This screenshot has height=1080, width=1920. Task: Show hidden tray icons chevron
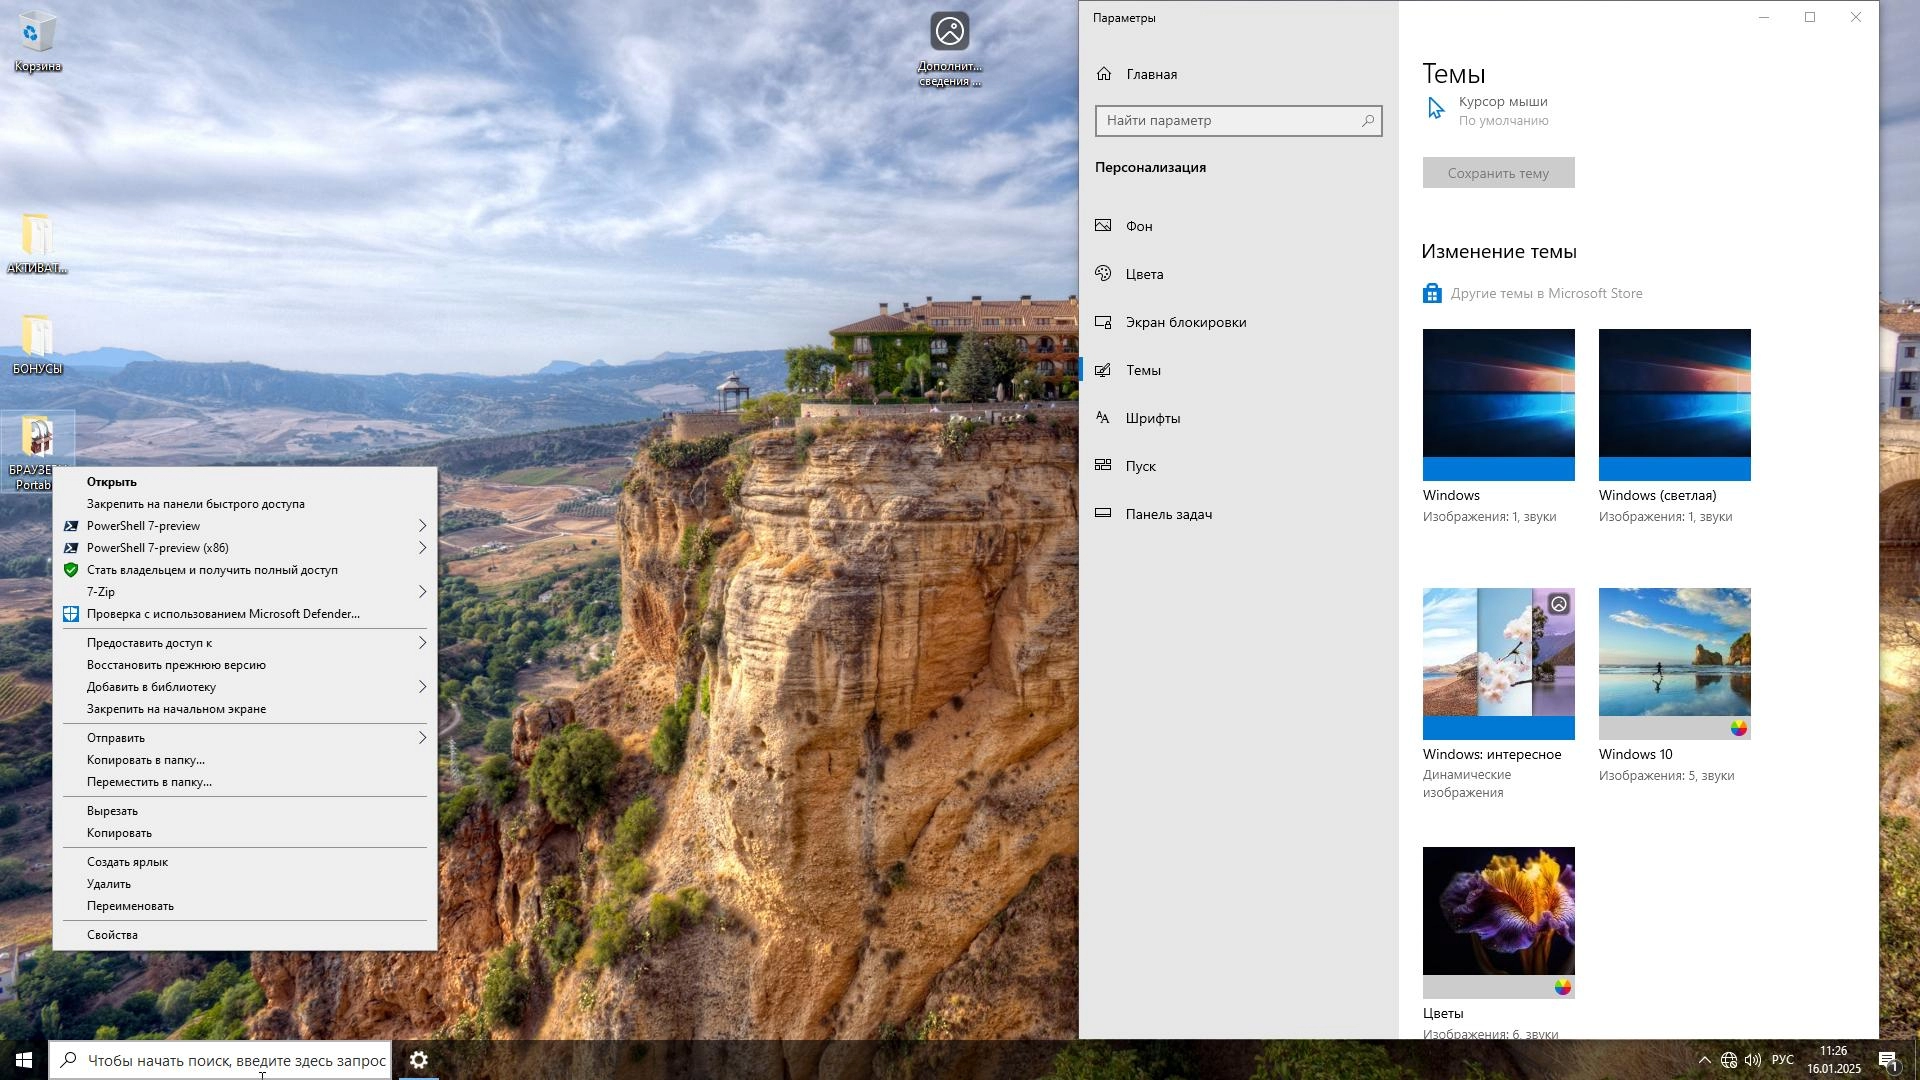(x=1704, y=1060)
